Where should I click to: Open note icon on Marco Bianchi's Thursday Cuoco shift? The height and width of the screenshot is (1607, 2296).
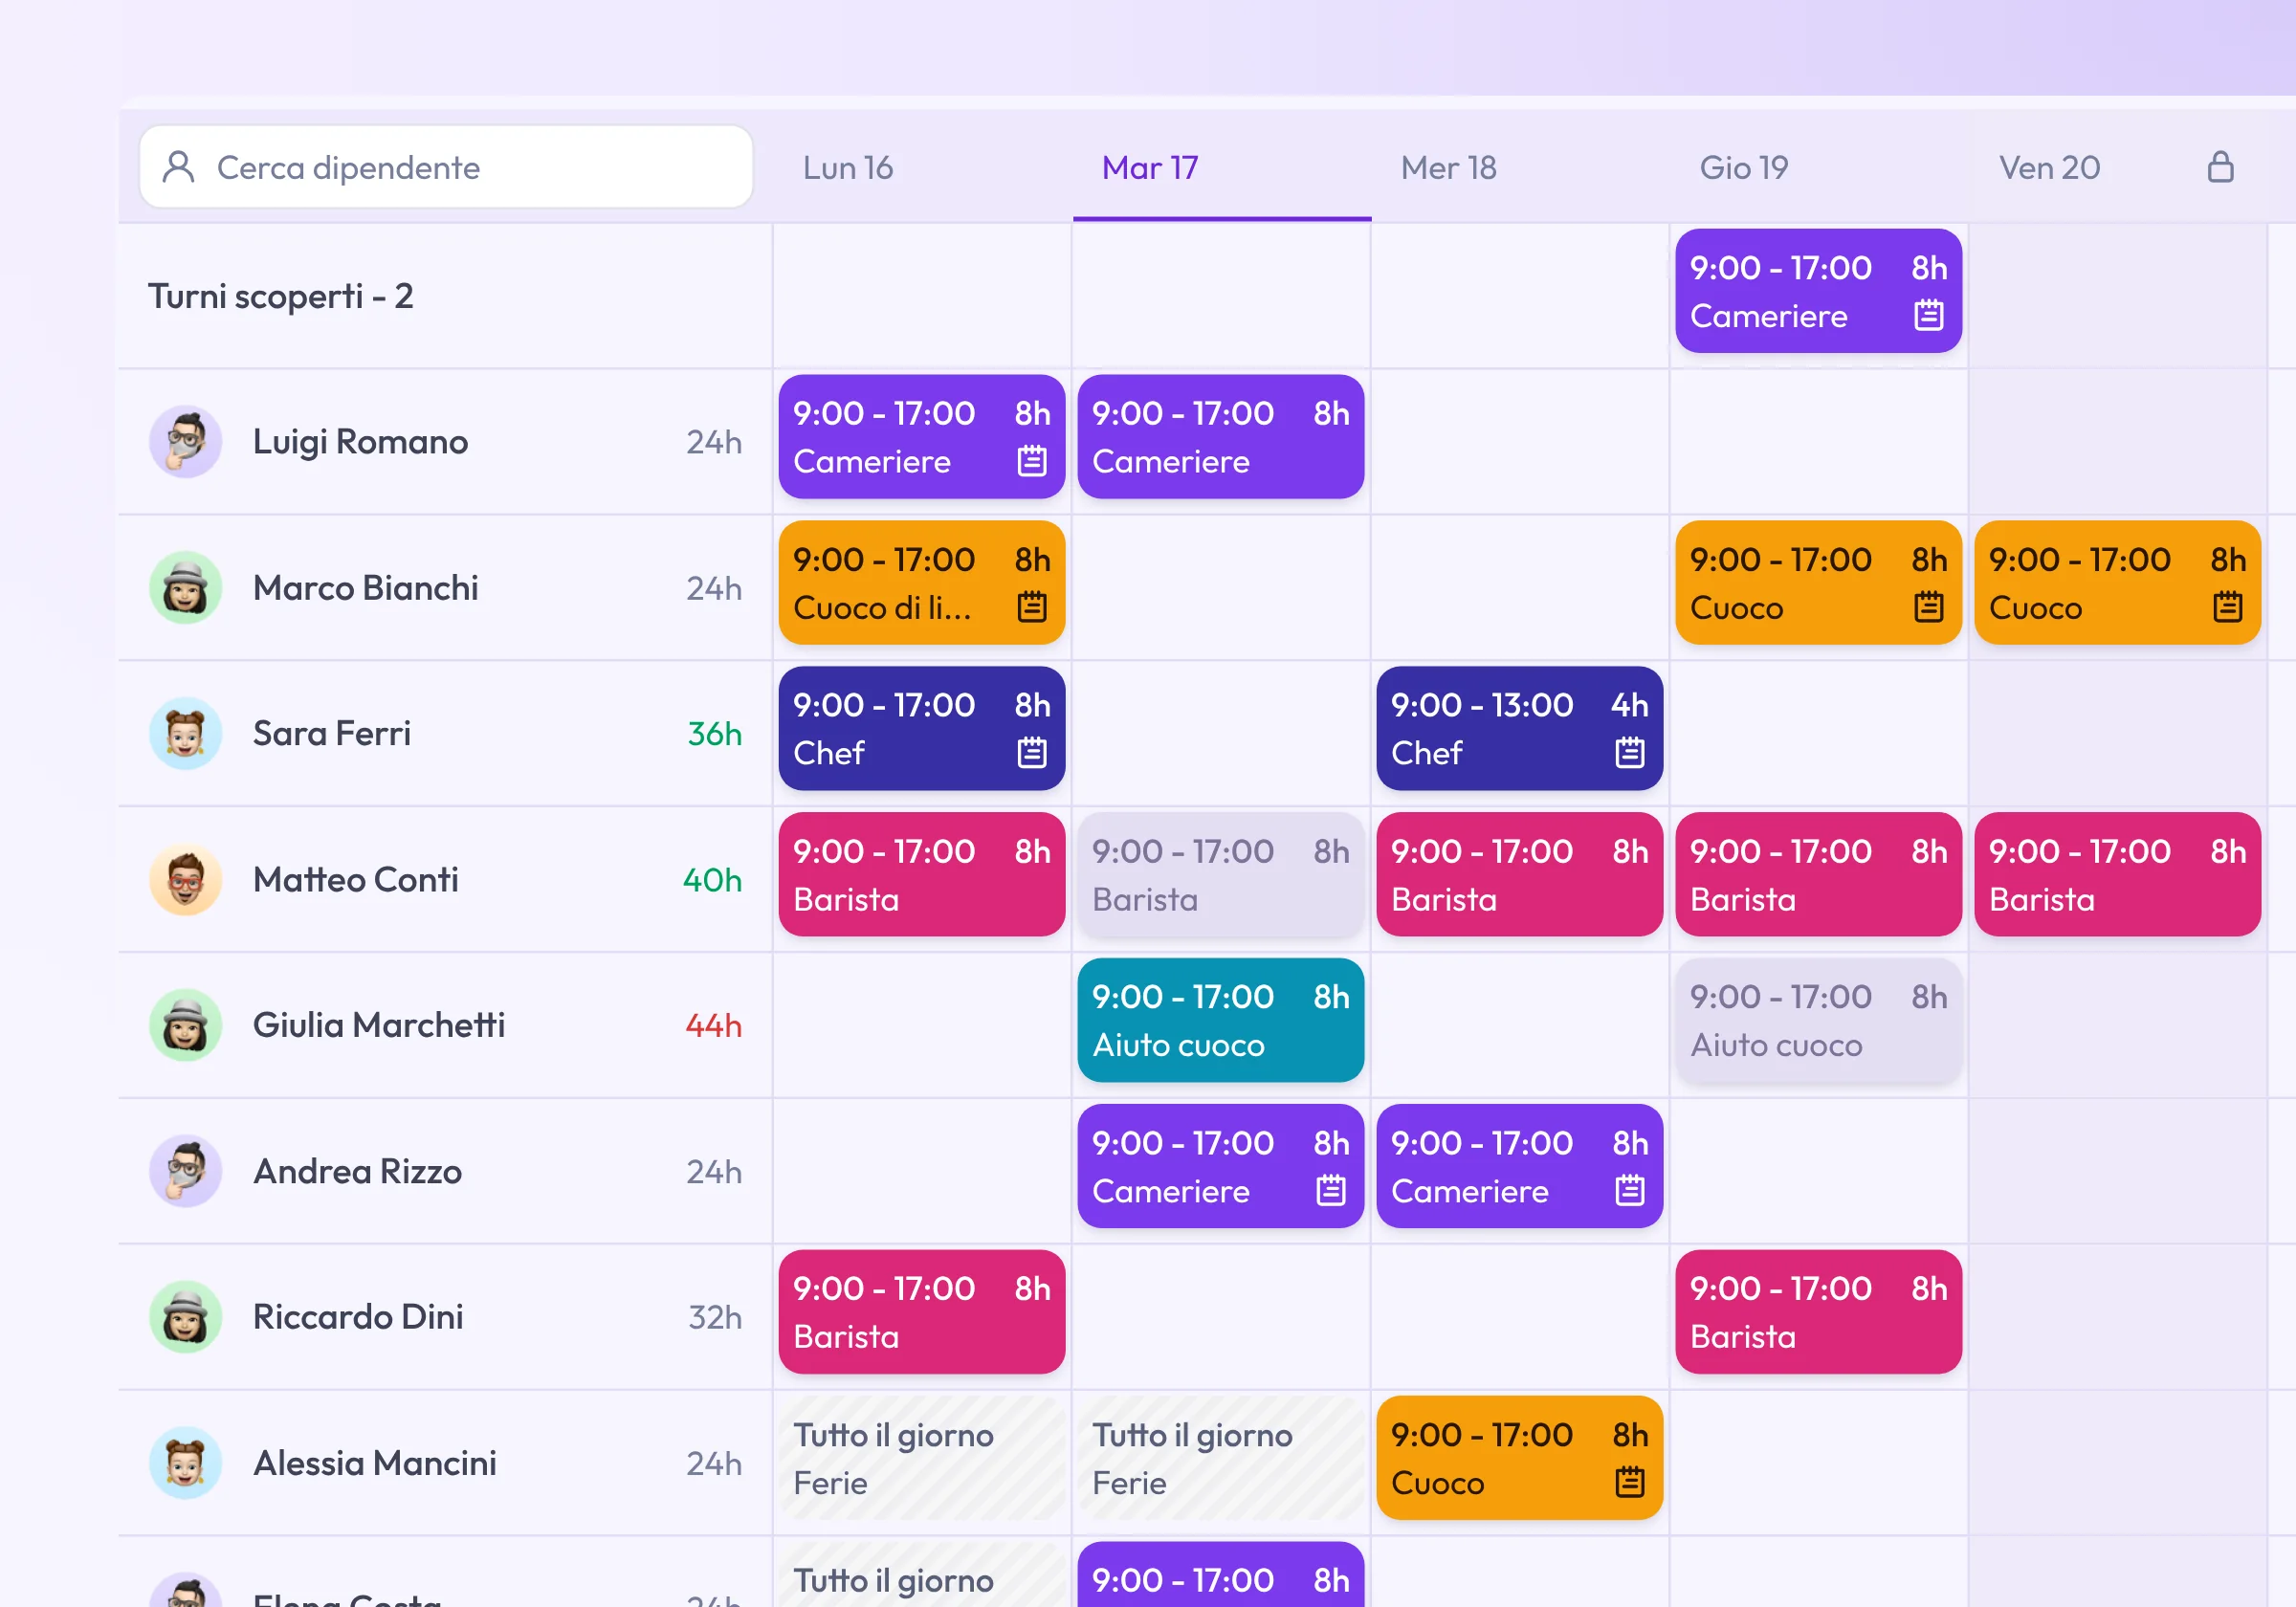tap(1928, 607)
